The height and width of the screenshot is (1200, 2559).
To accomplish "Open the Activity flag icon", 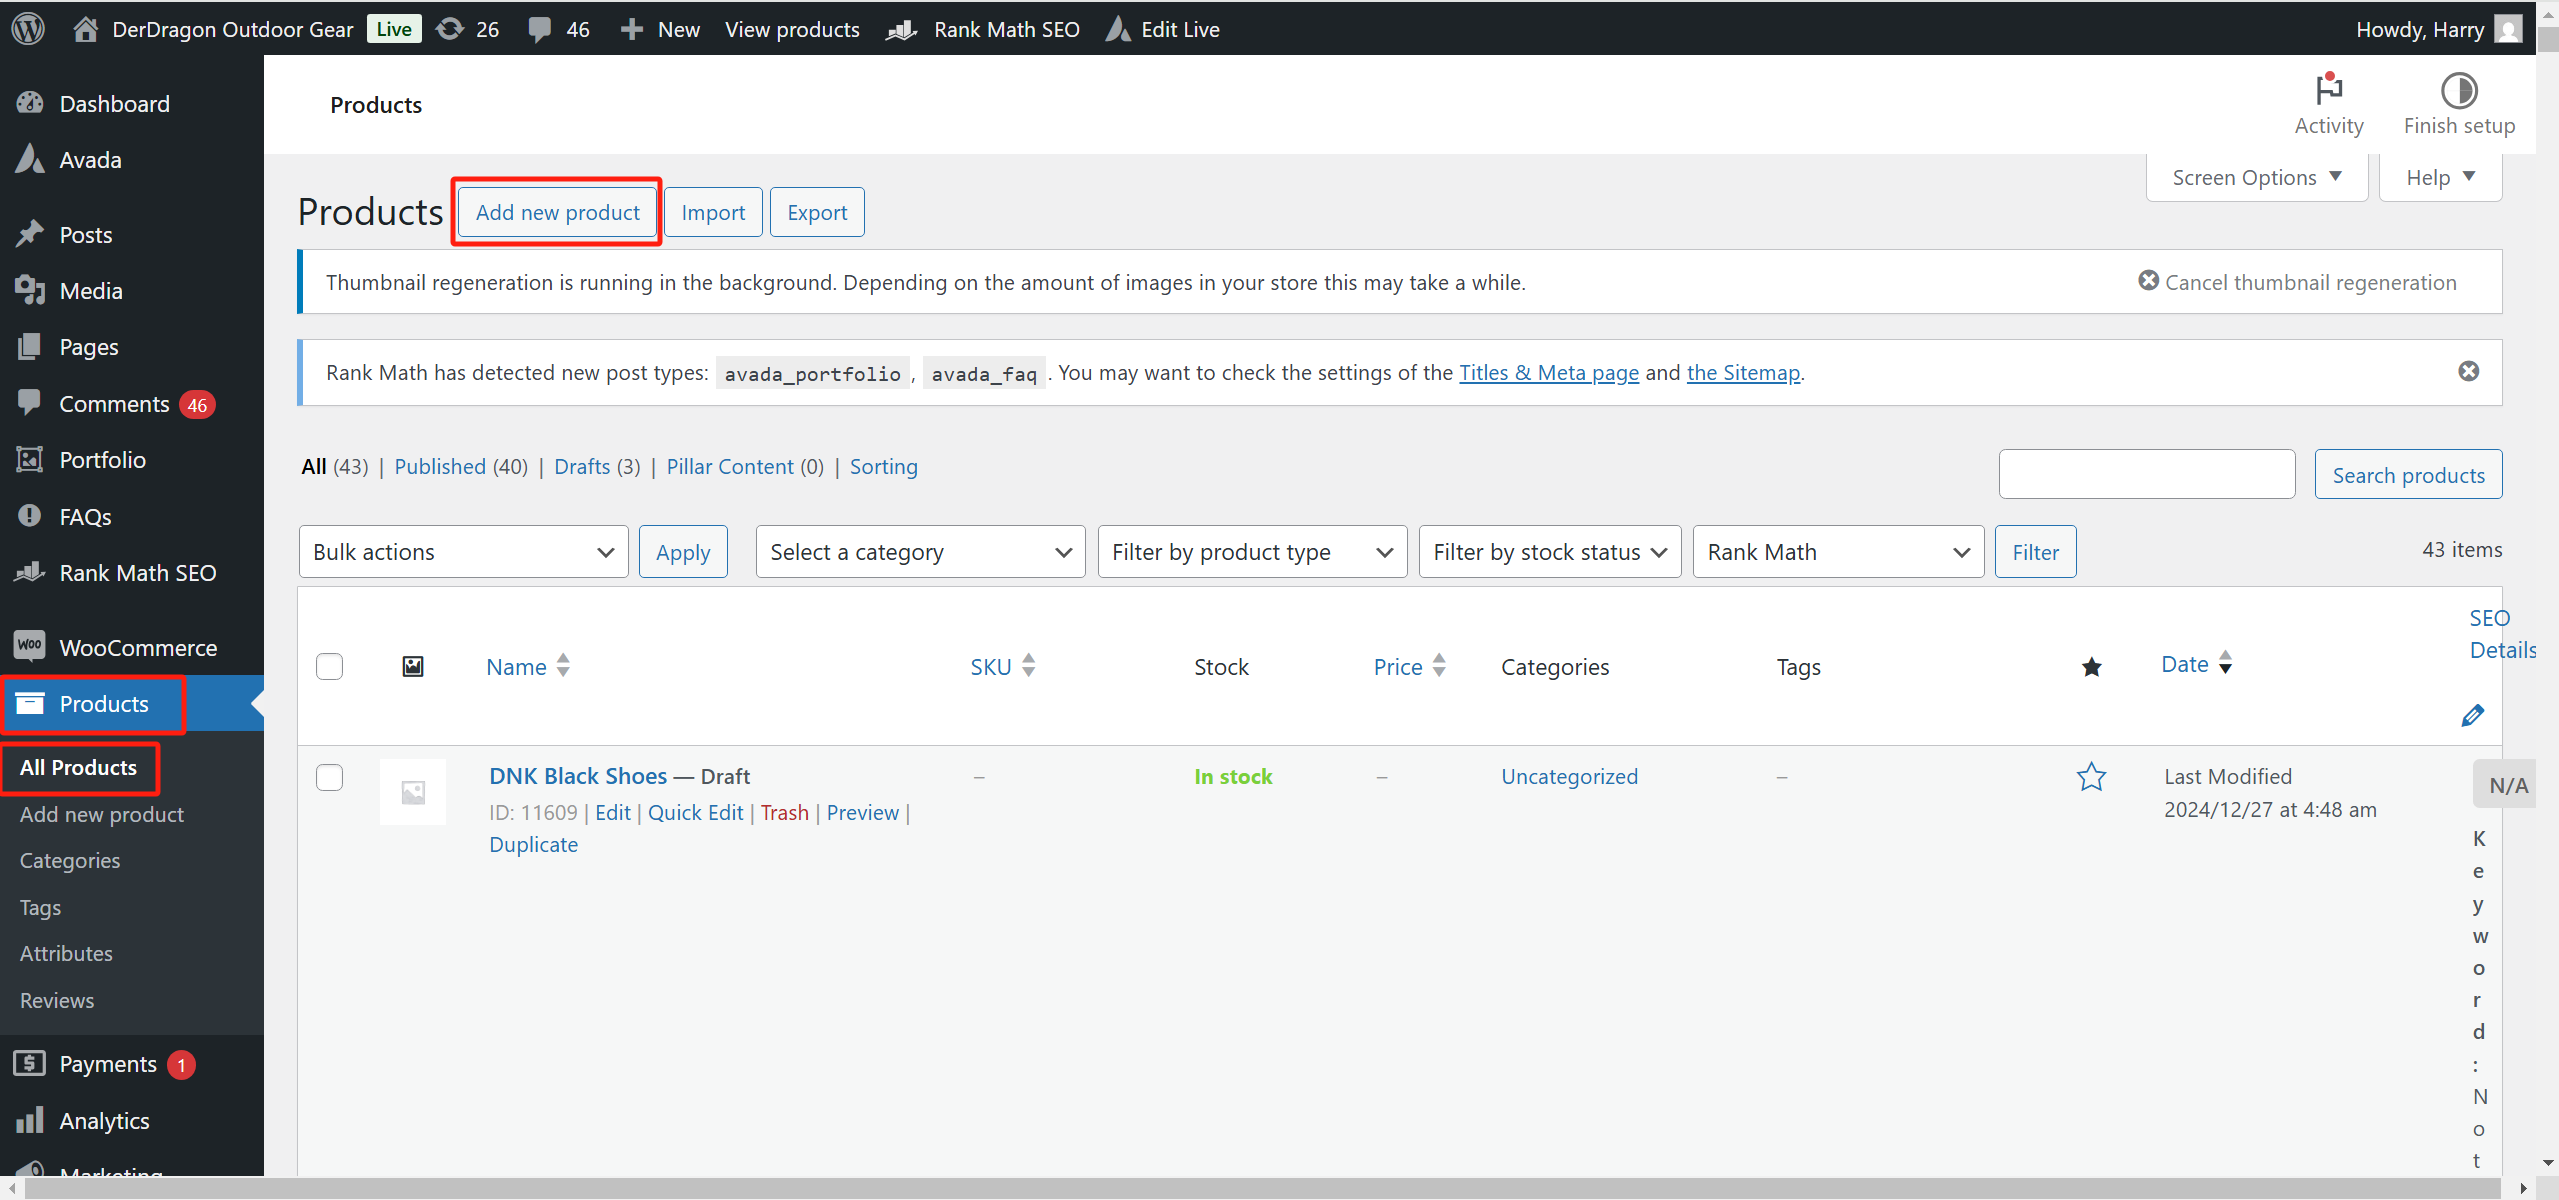I will [x=2329, y=90].
